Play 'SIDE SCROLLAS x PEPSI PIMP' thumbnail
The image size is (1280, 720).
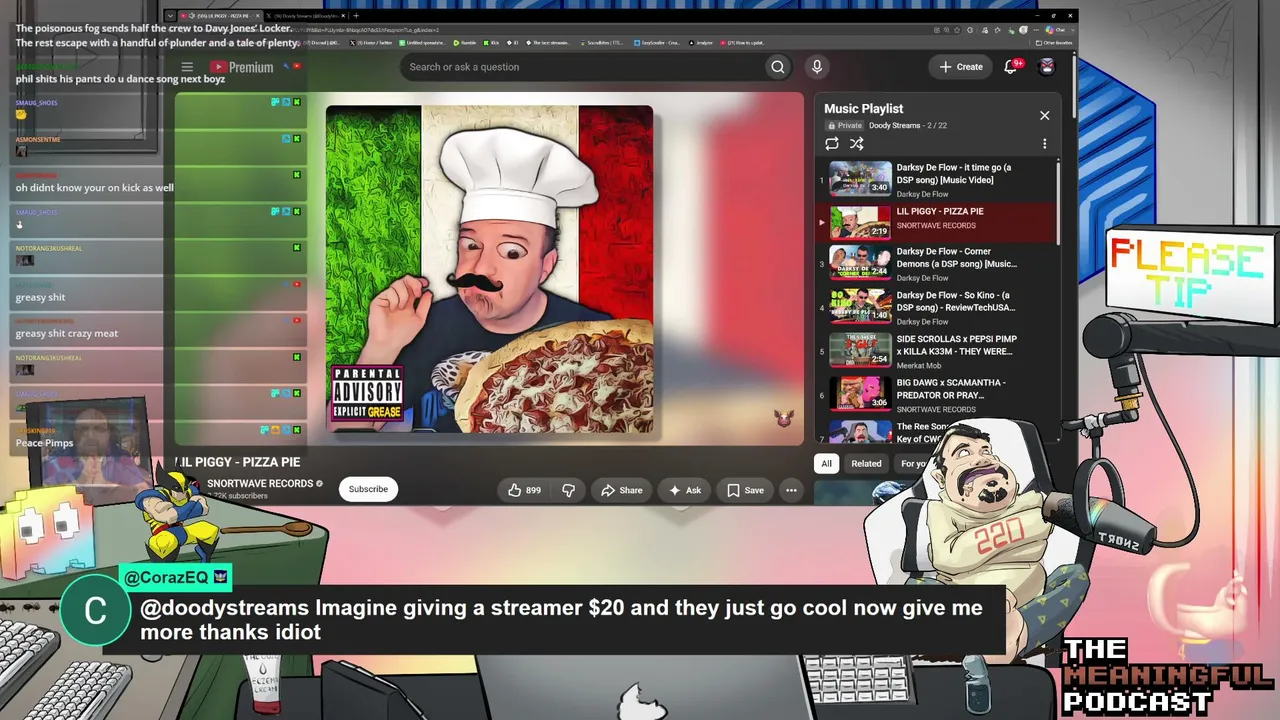pyautogui.click(x=860, y=350)
